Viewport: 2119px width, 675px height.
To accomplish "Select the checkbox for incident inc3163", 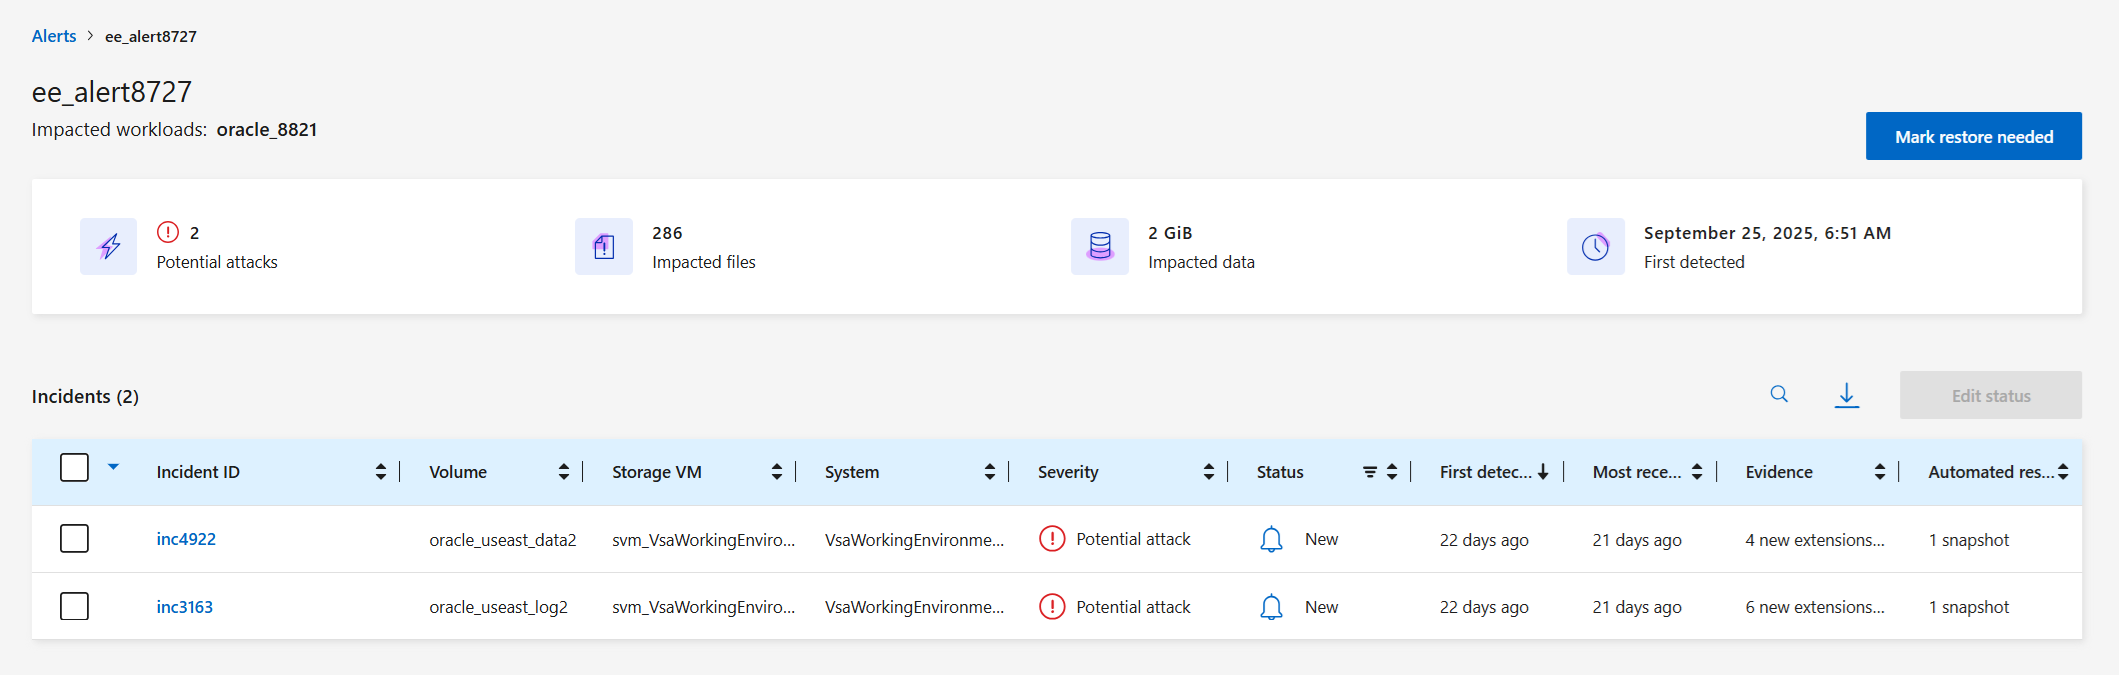I will click(75, 606).
